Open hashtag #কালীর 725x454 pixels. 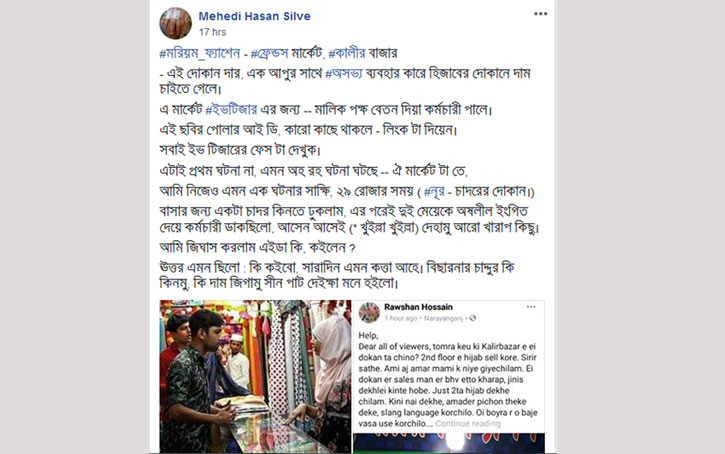click(347, 54)
